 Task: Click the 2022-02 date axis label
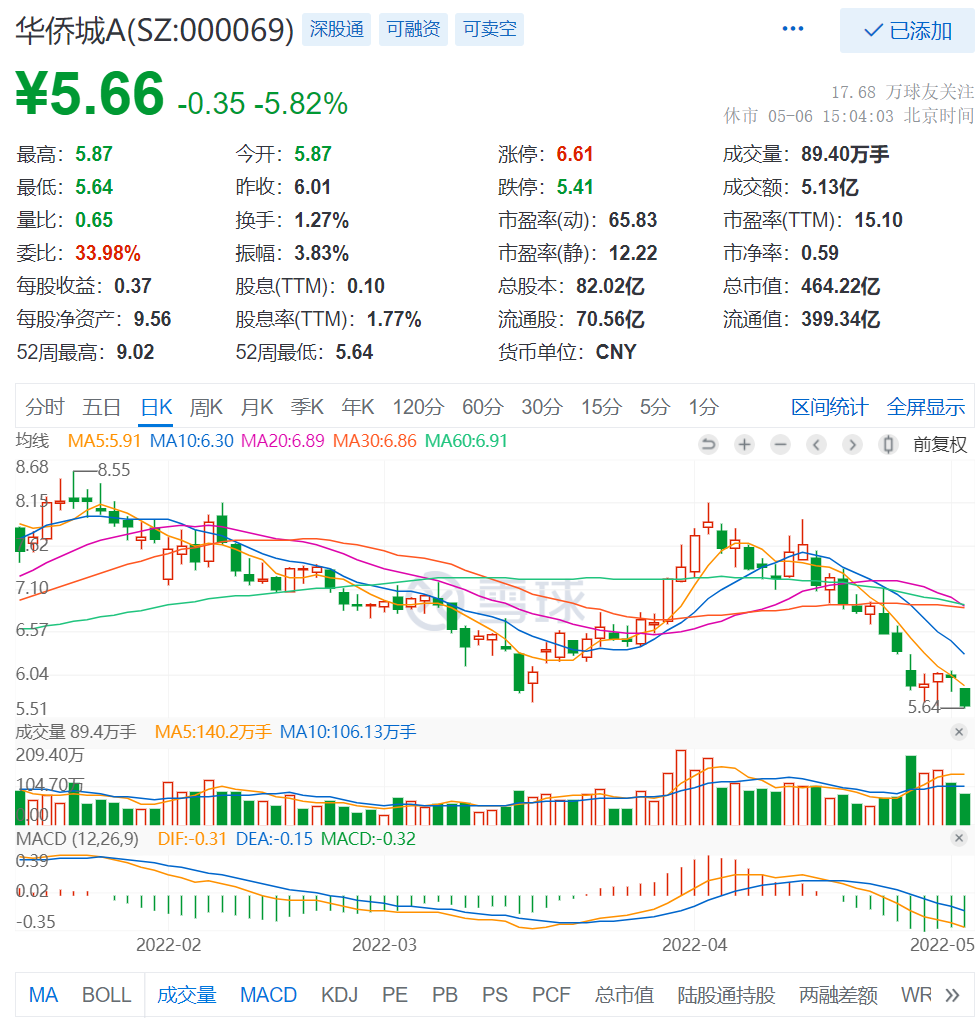coord(168,945)
